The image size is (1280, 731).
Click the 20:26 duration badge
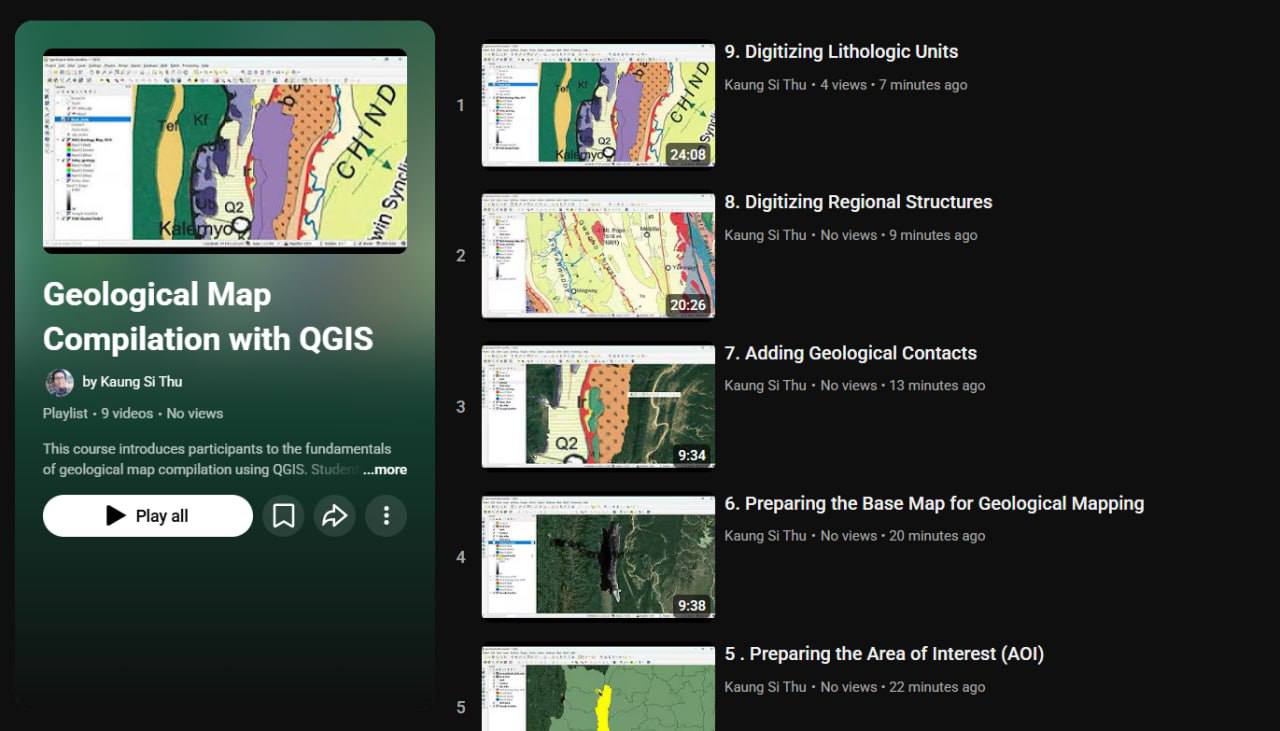point(688,305)
